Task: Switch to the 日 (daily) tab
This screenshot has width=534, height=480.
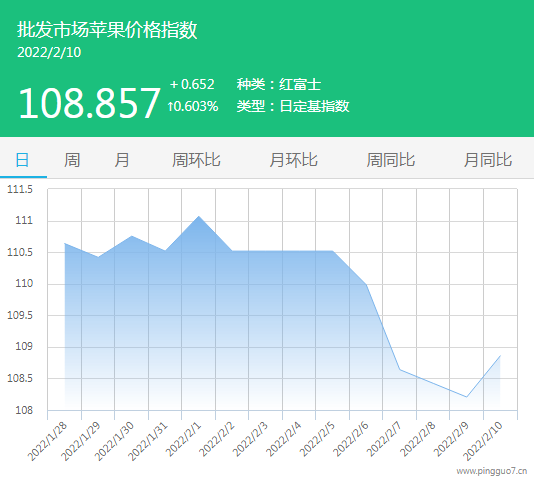Action: pyautogui.click(x=22, y=160)
